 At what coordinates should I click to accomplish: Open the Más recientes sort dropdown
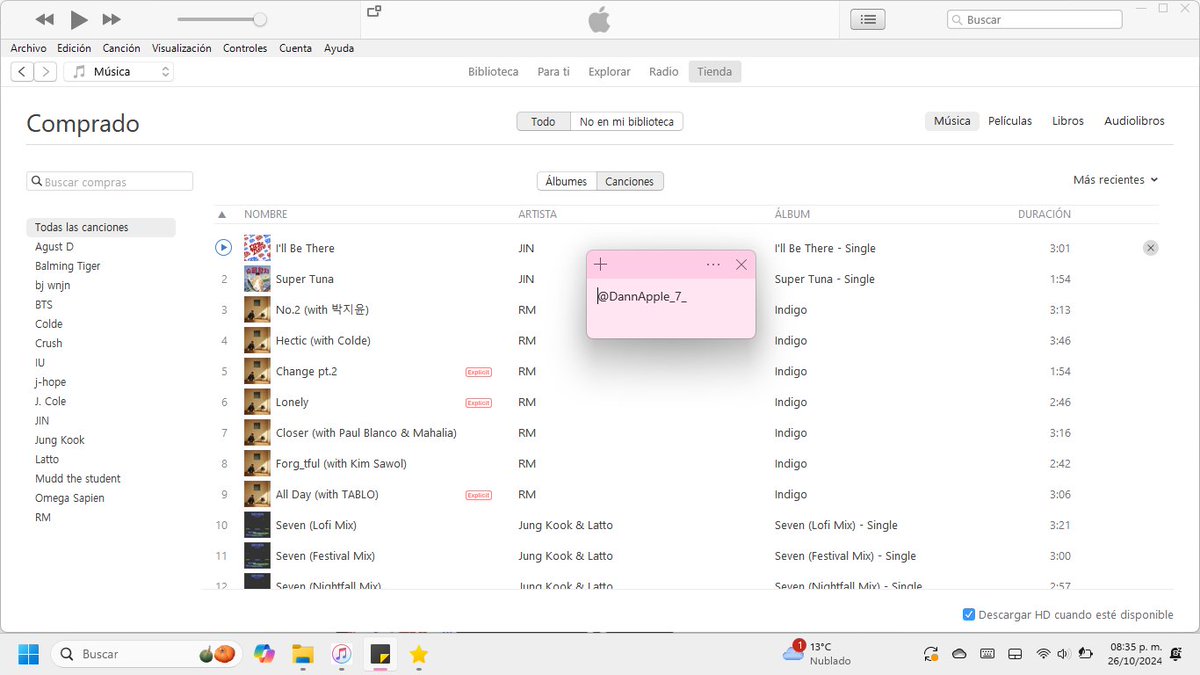click(1115, 180)
